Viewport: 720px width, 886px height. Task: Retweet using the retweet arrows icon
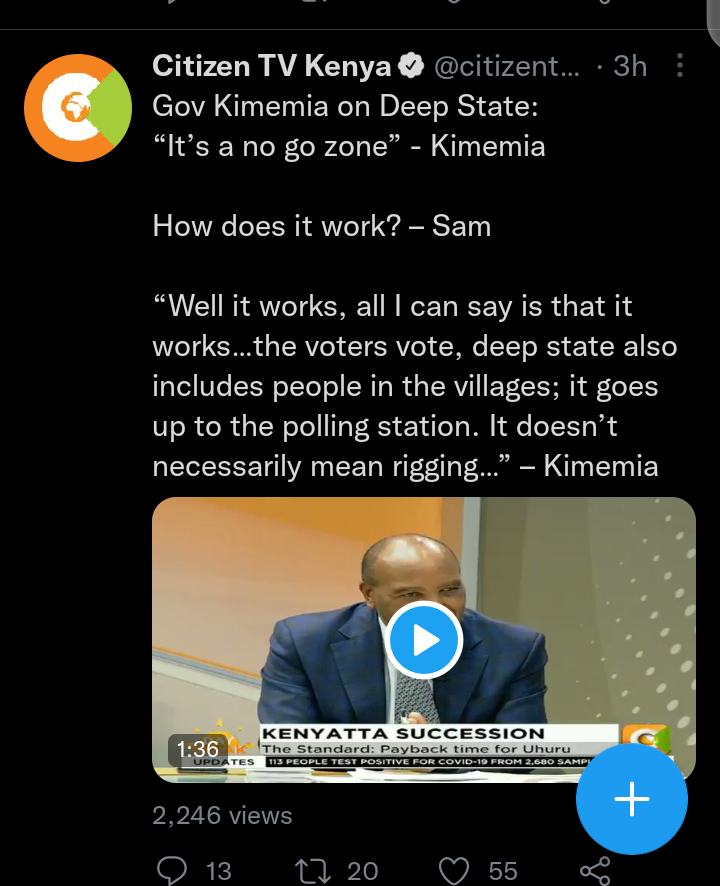tap(313, 871)
